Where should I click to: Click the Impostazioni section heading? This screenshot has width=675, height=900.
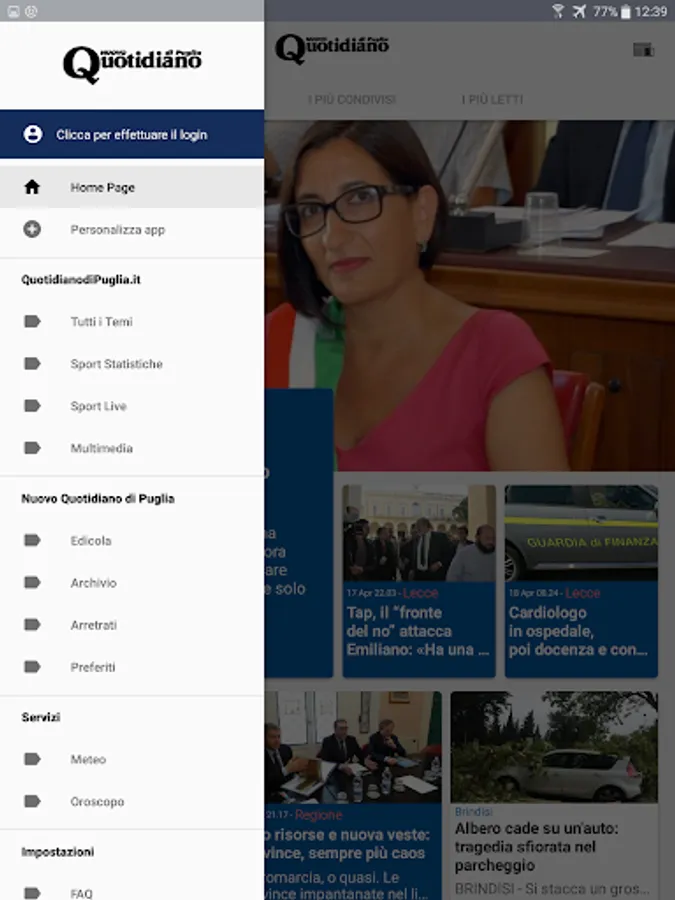[x=57, y=852]
